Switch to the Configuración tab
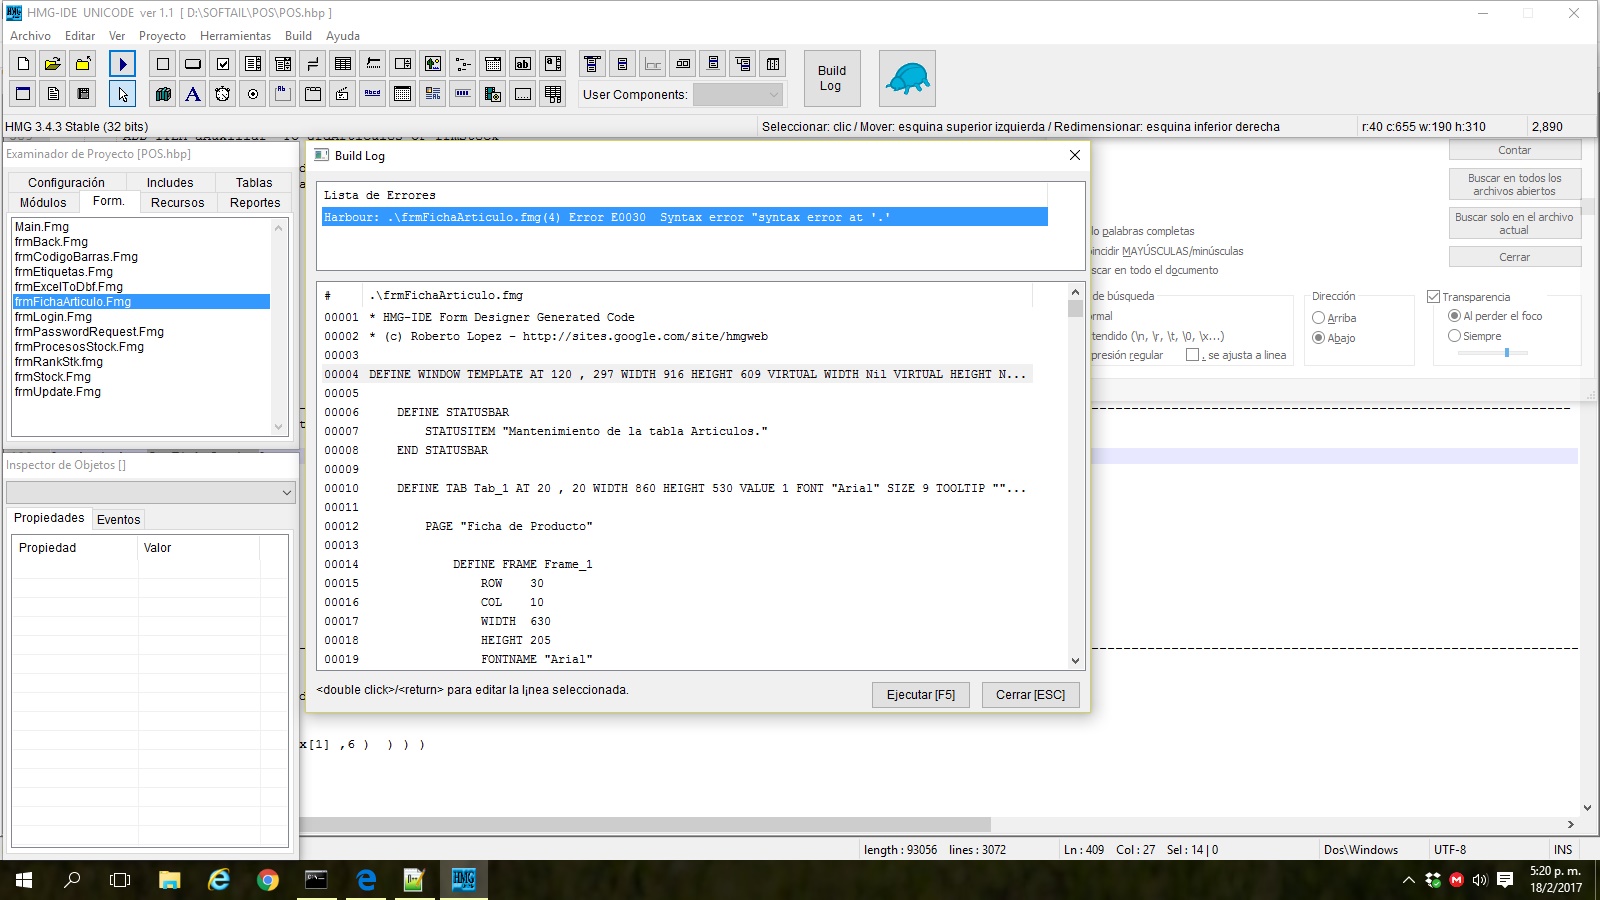The width and height of the screenshot is (1600, 900). click(x=66, y=182)
